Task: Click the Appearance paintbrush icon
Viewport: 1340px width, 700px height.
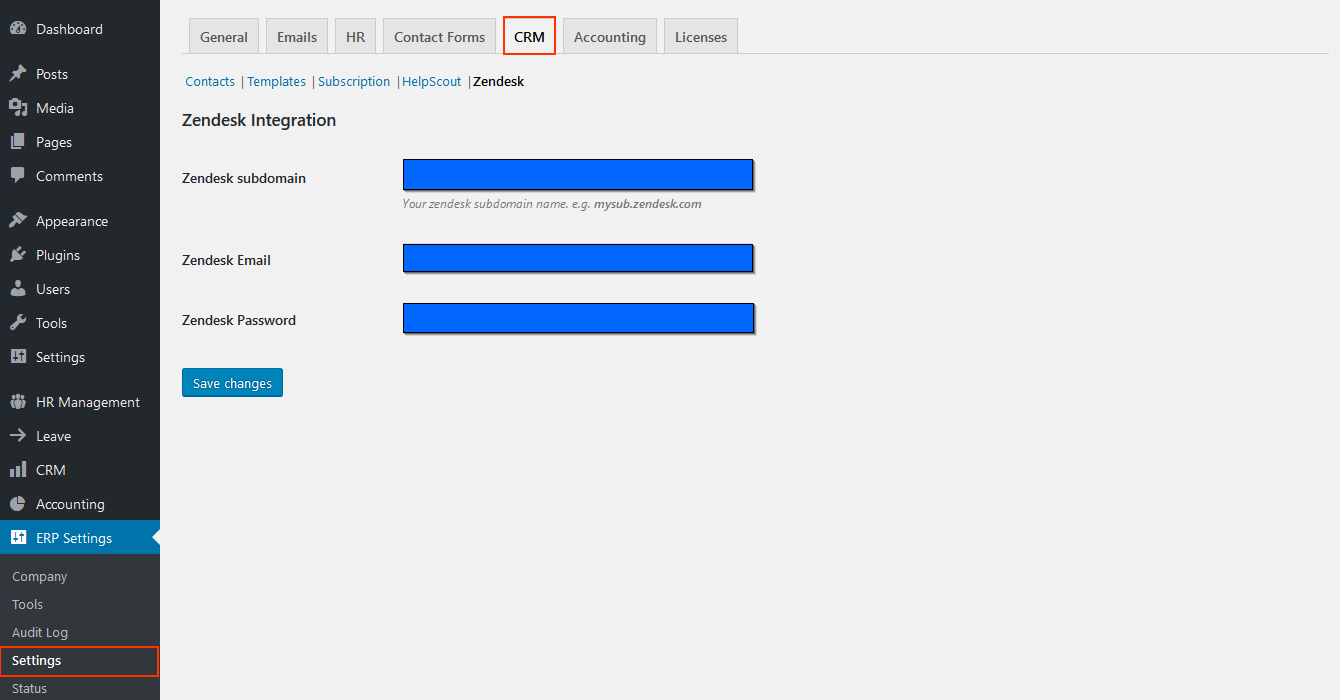Action: pos(18,221)
